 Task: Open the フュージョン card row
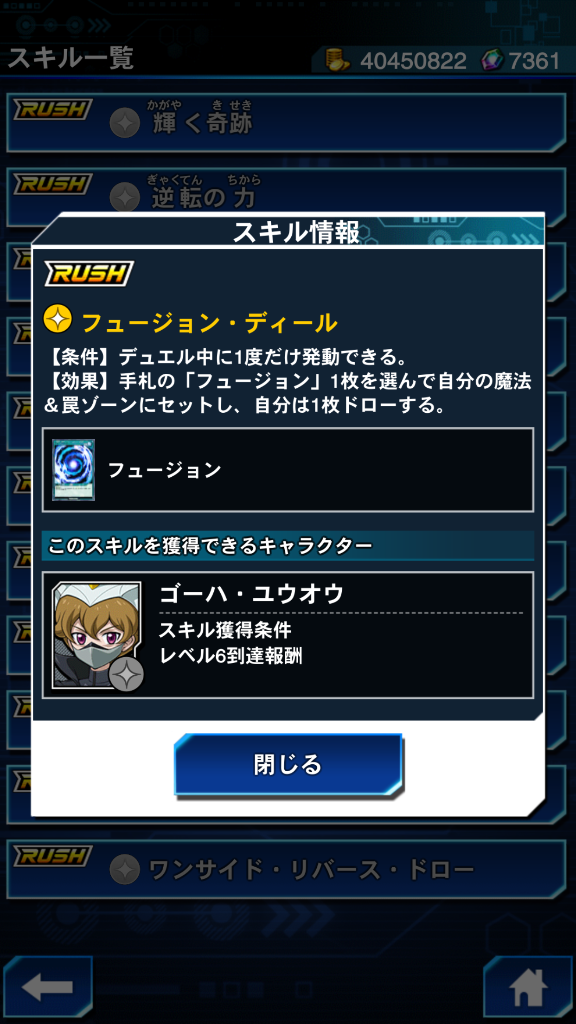pyautogui.click(x=287, y=470)
